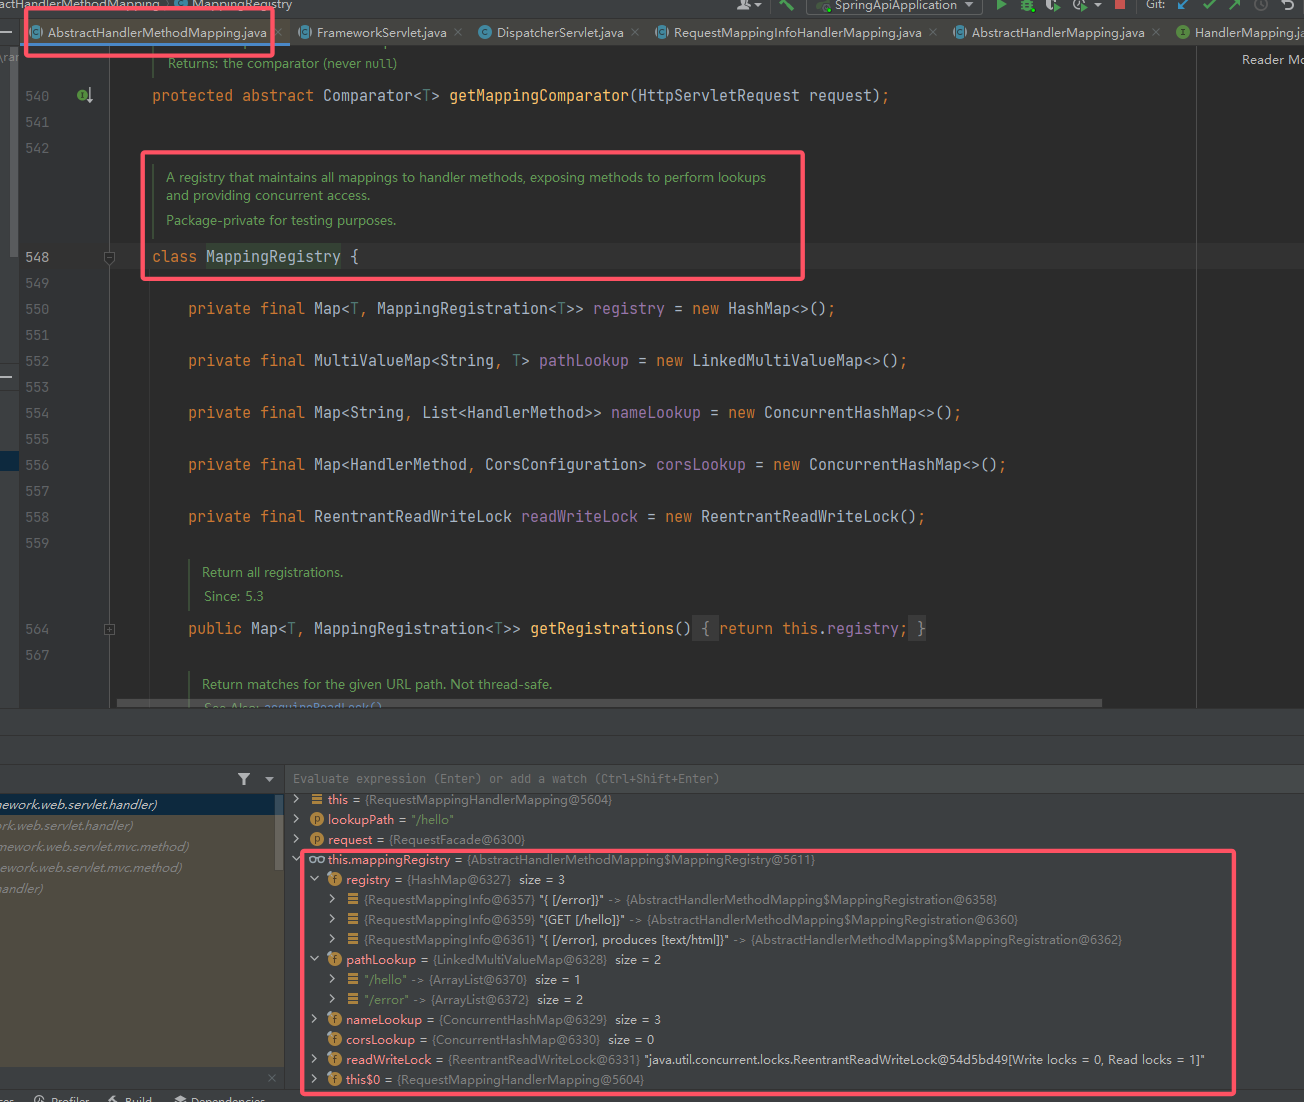
Task: Expand the RequestMappingInfo@6359 GET /hello entry
Action: coord(332,919)
